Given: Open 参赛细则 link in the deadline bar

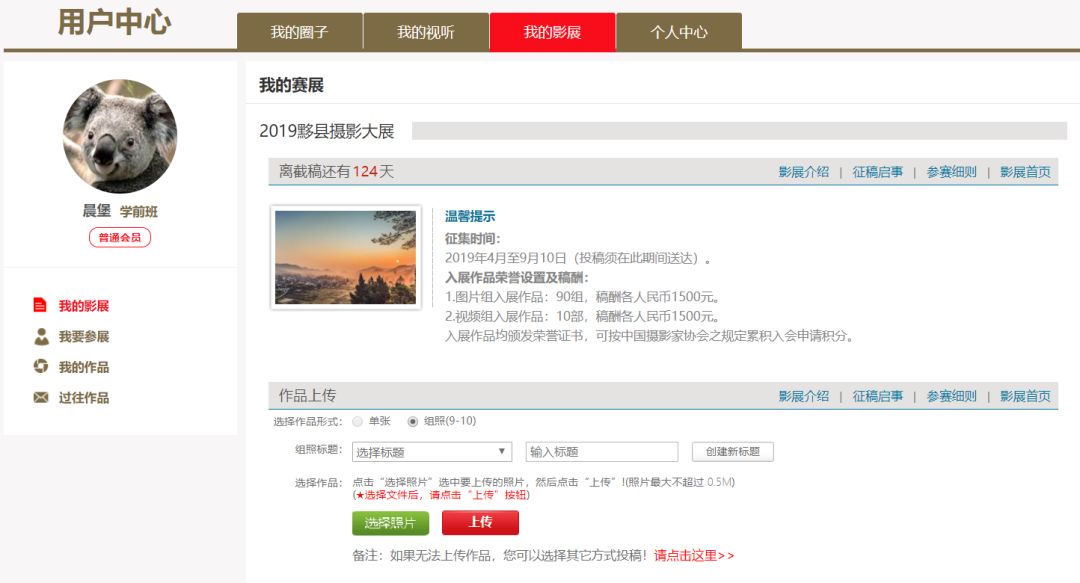Looking at the screenshot, I should pos(951,172).
